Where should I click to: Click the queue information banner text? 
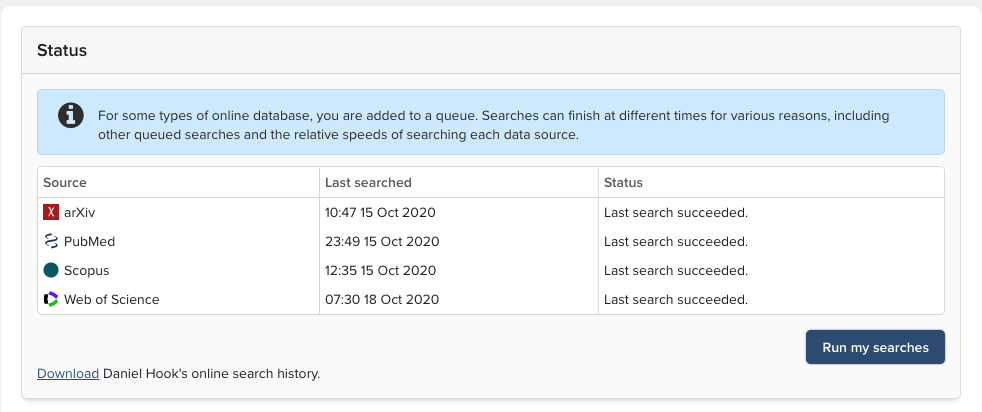coord(493,125)
